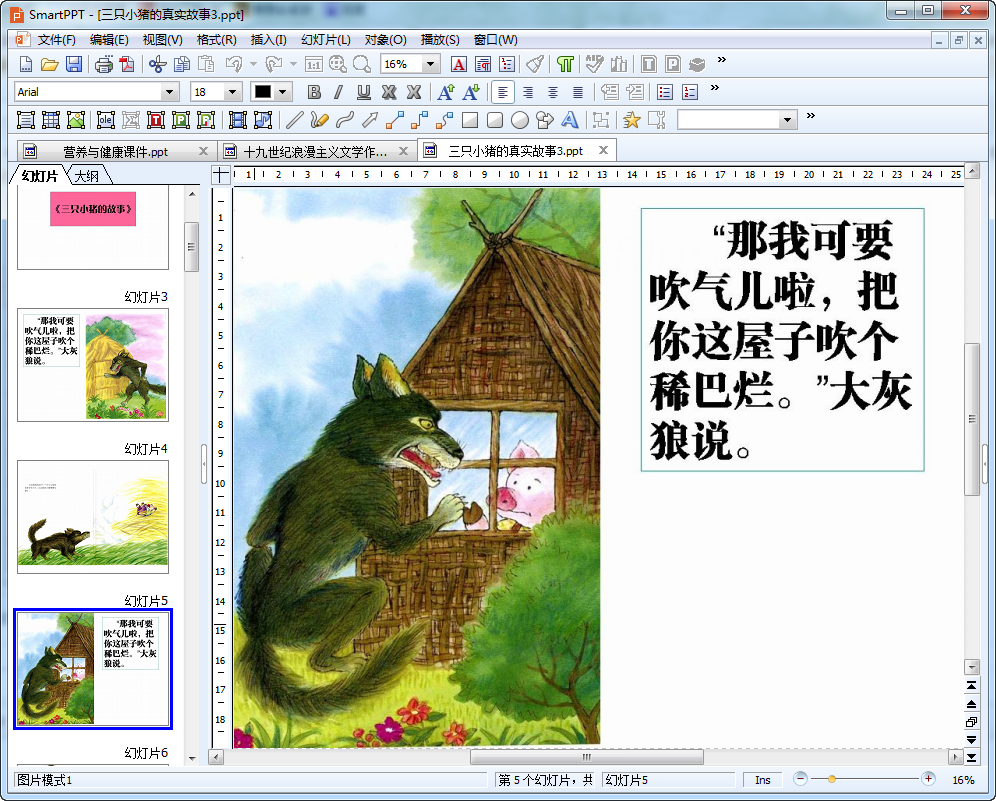Open the 播放(S) menu

(440, 40)
